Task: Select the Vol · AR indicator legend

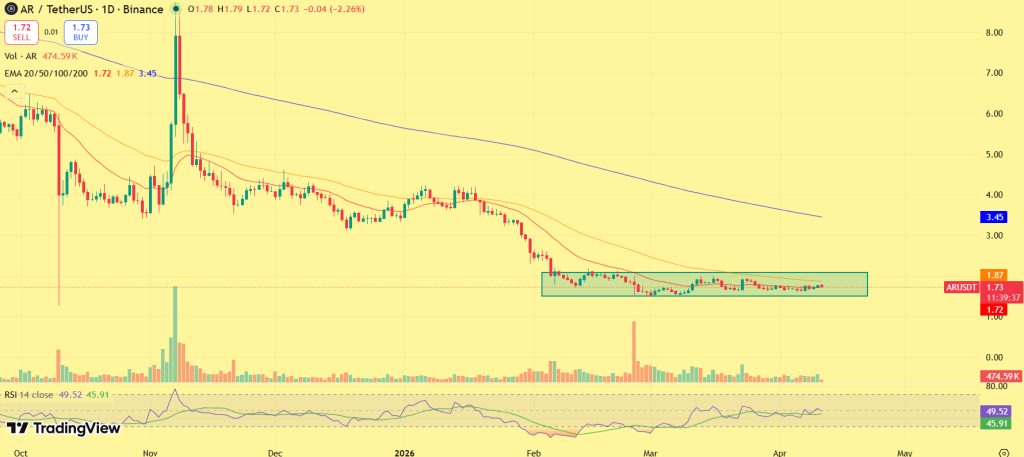Action: (24, 59)
